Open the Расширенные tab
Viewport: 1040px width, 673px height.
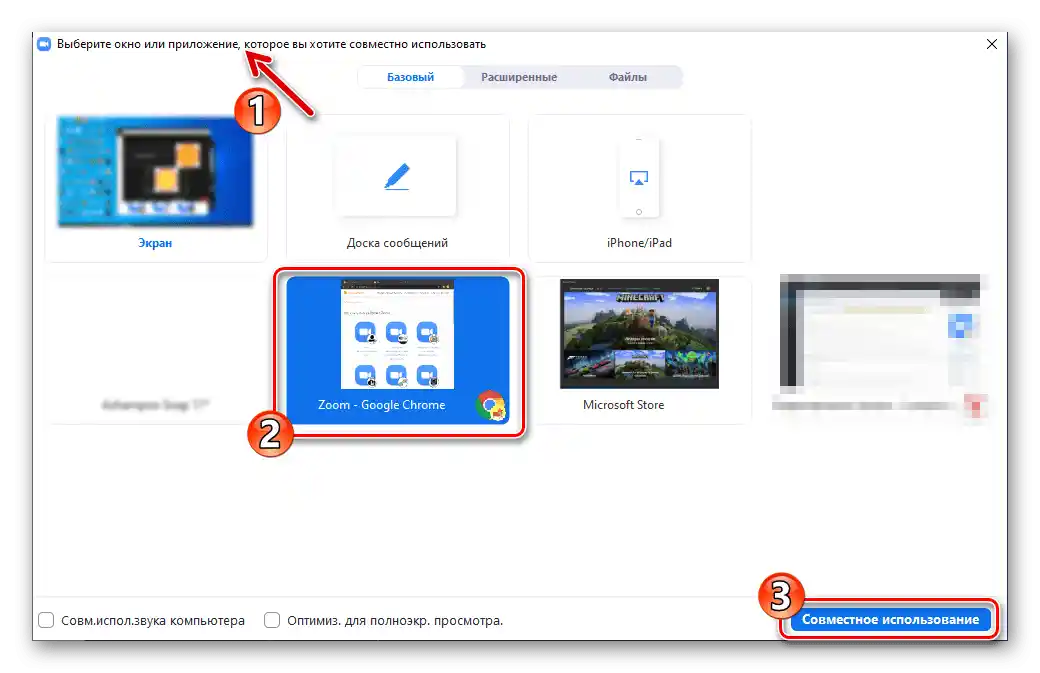tap(519, 77)
